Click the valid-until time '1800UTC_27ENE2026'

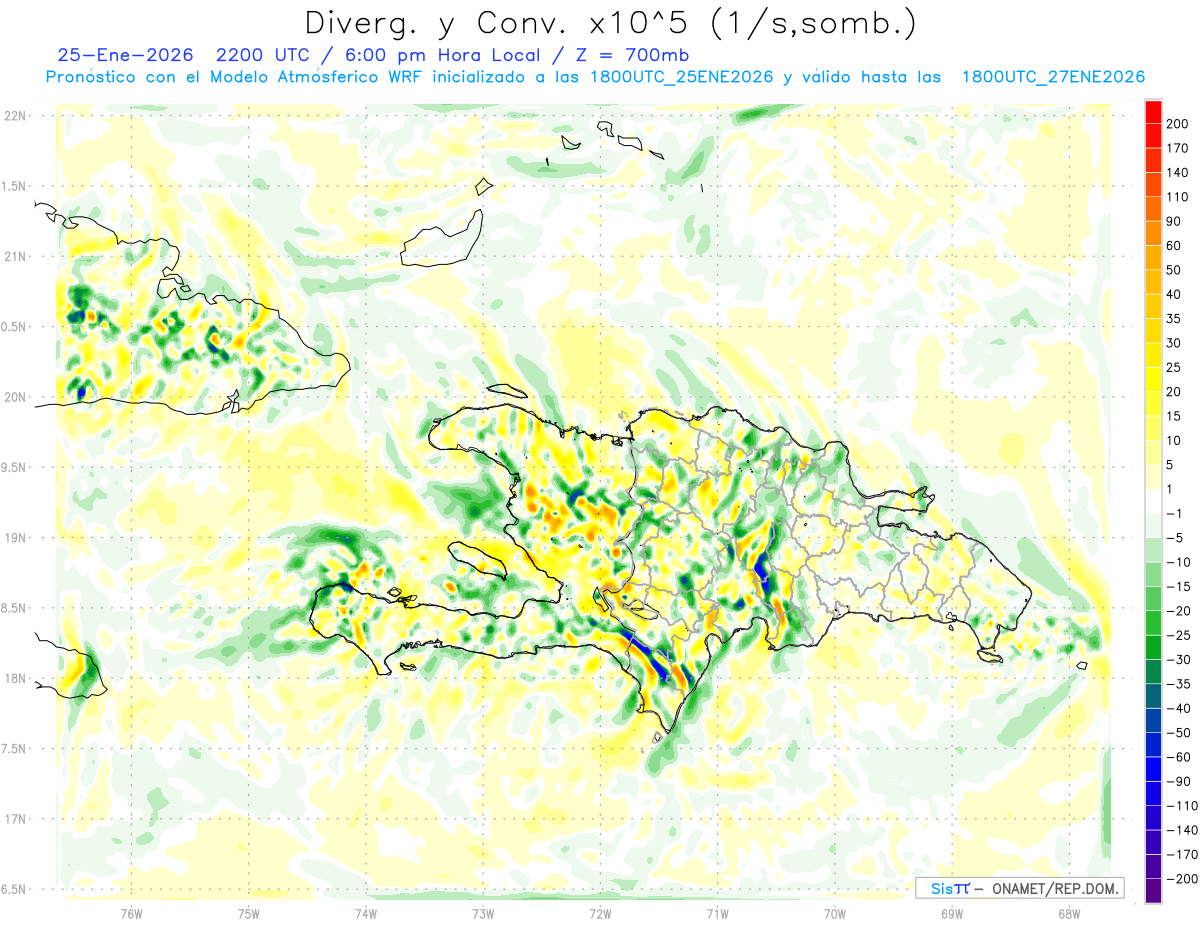click(x=1053, y=77)
